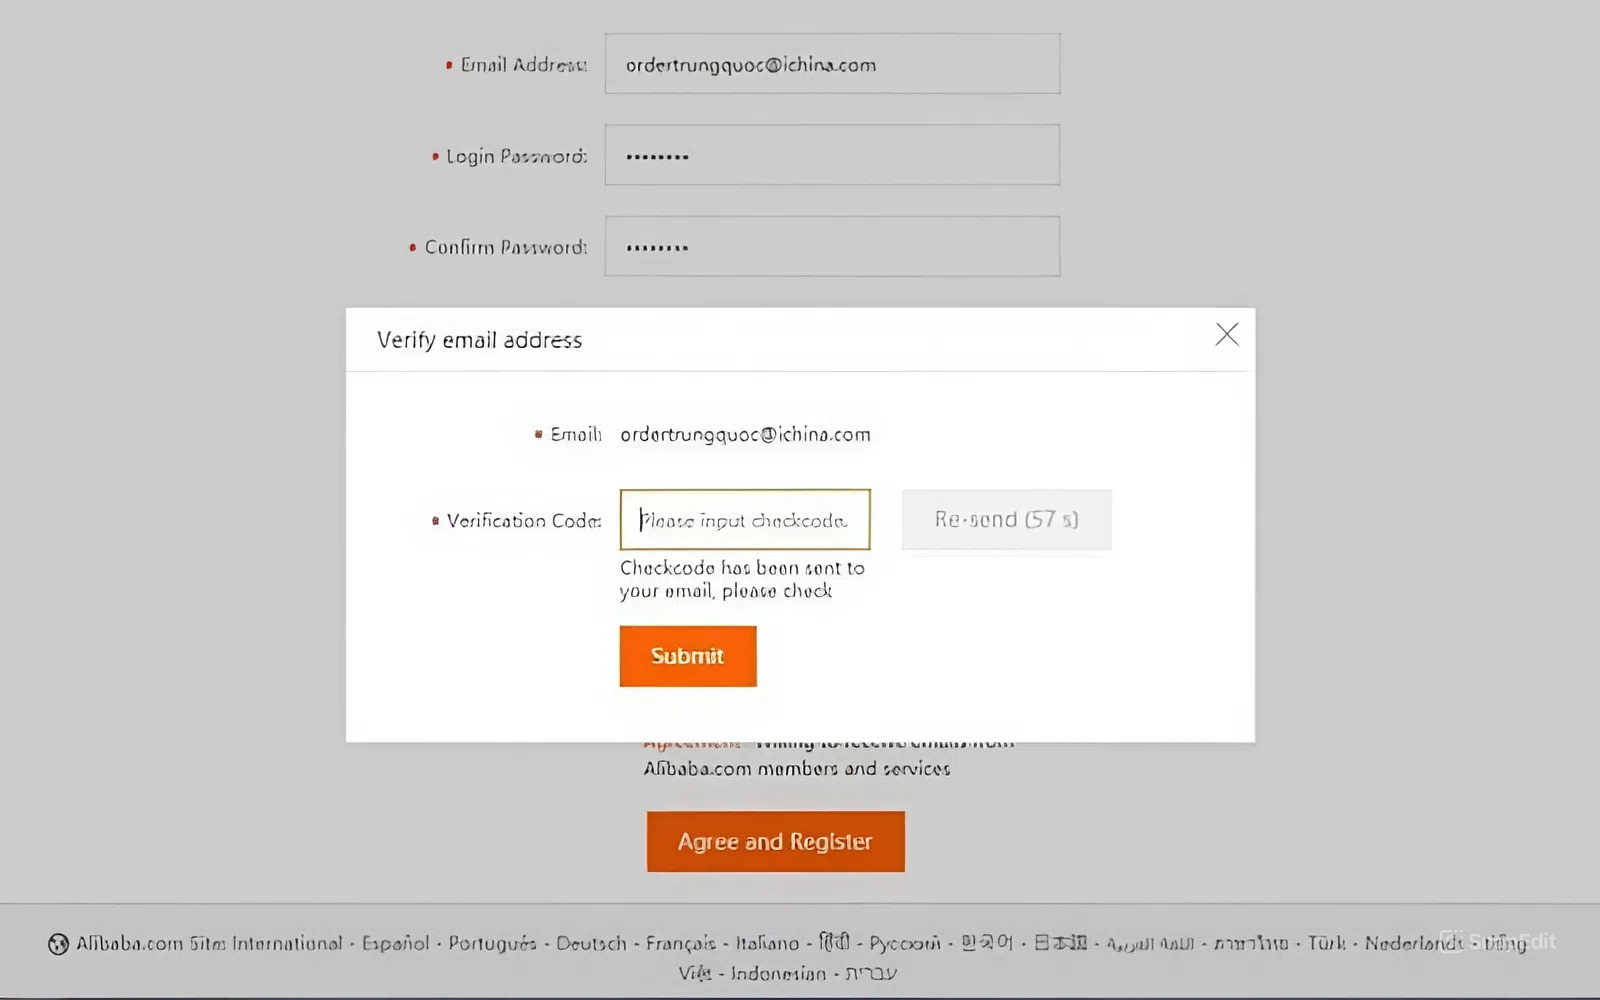Focus the Login Password field
The width and height of the screenshot is (1600, 1000).
pyautogui.click(x=832, y=156)
